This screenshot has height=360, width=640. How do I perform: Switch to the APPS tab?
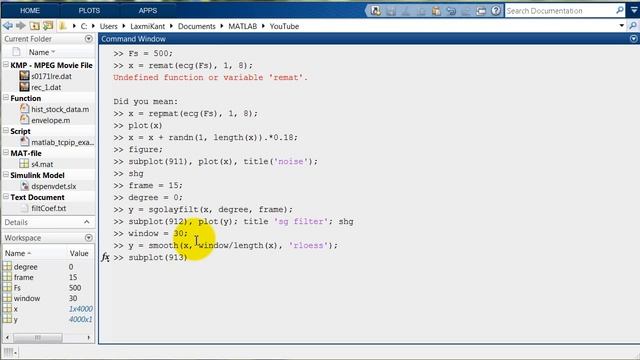(148, 11)
